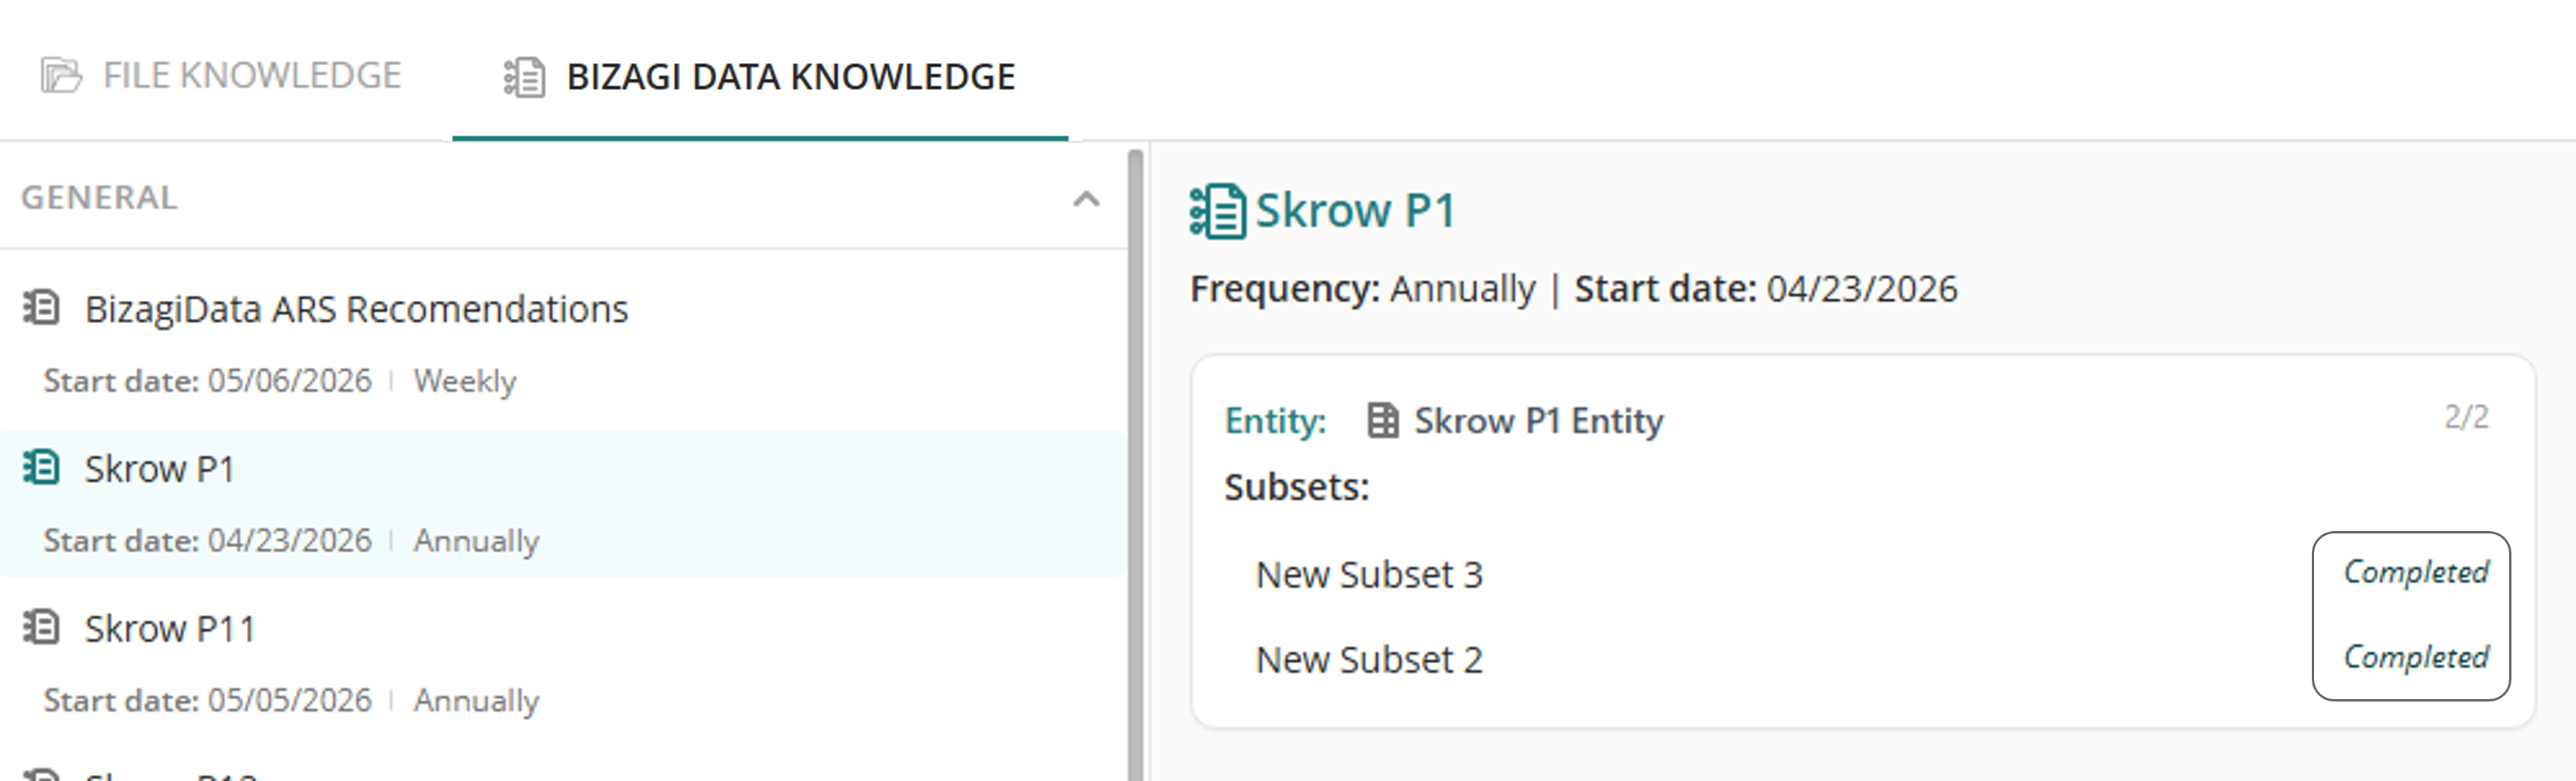This screenshot has height=781, width=2576.
Task: Click the New Subset 3 row
Action: (1369, 575)
